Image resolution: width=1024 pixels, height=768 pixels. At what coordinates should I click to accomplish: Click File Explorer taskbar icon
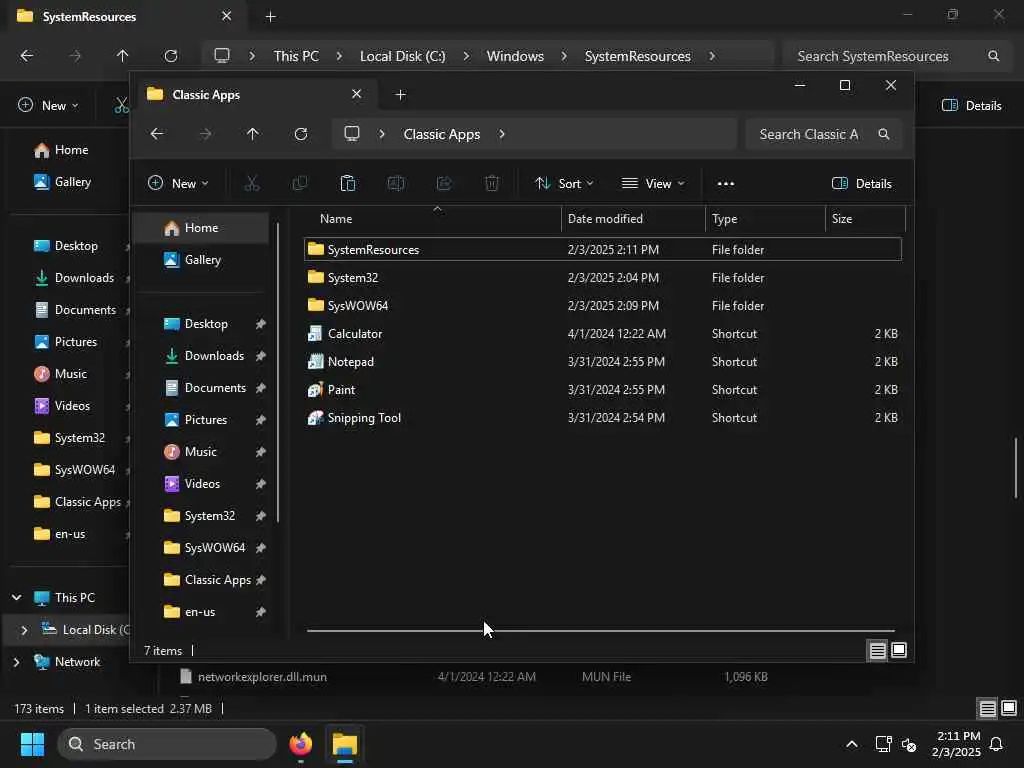point(344,744)
